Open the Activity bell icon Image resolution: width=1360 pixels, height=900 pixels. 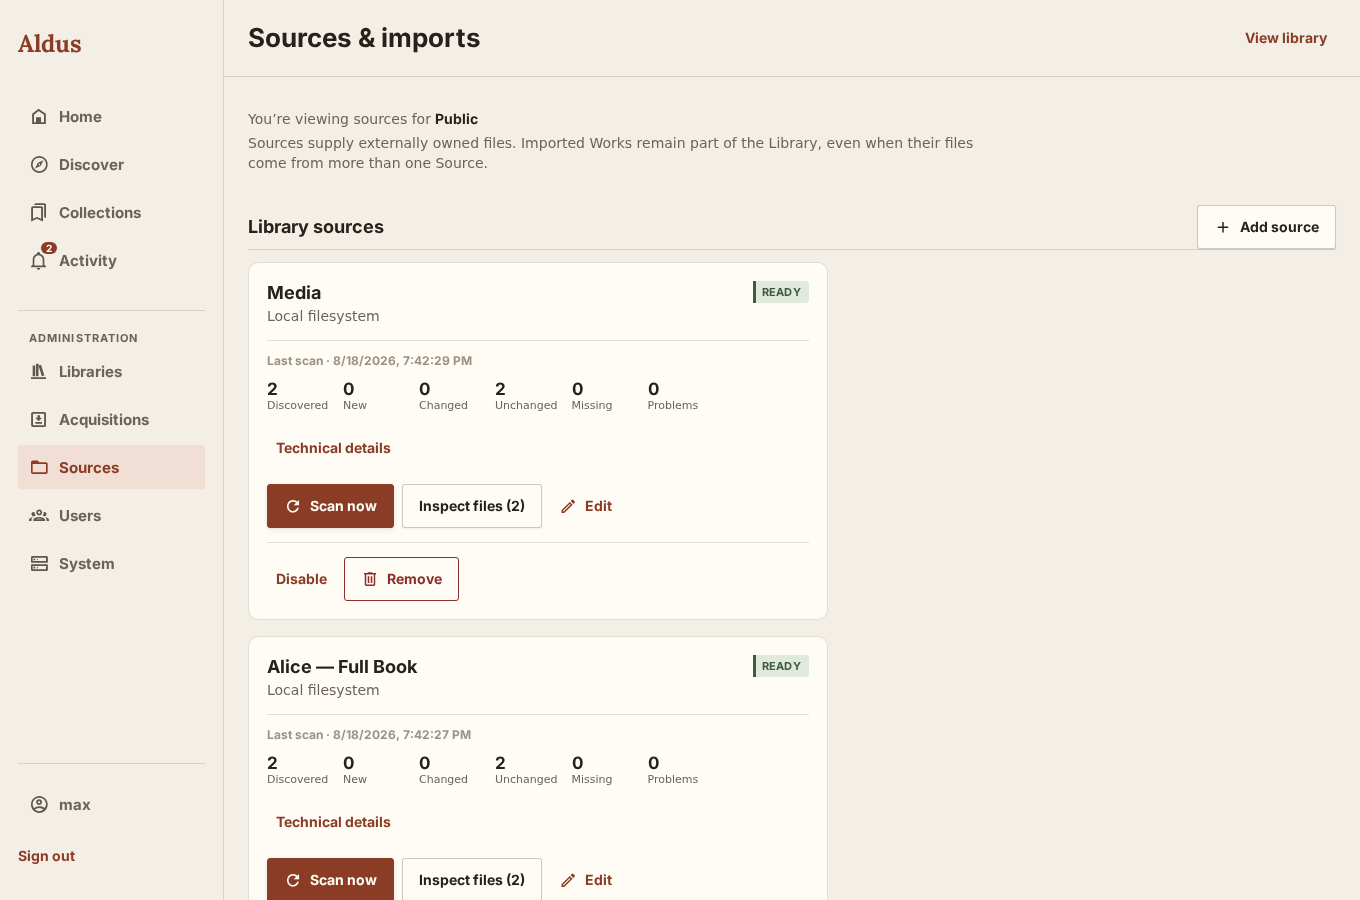(x=39, y=261)
